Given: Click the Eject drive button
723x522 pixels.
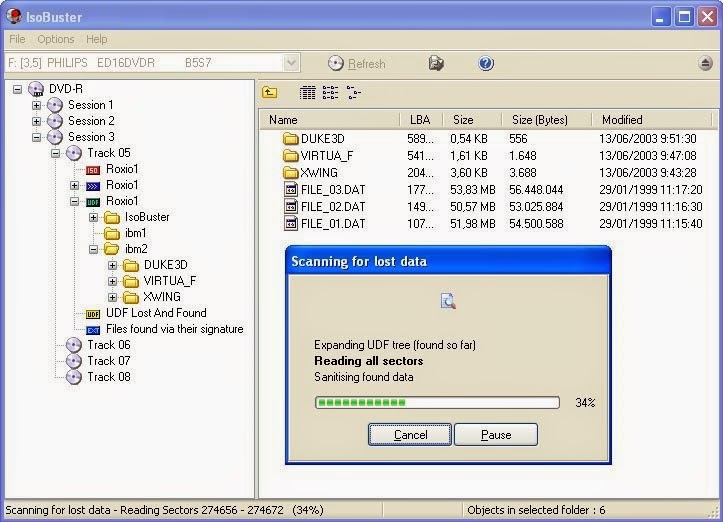Looking at the screenshot, I should (x=705, y=63).
